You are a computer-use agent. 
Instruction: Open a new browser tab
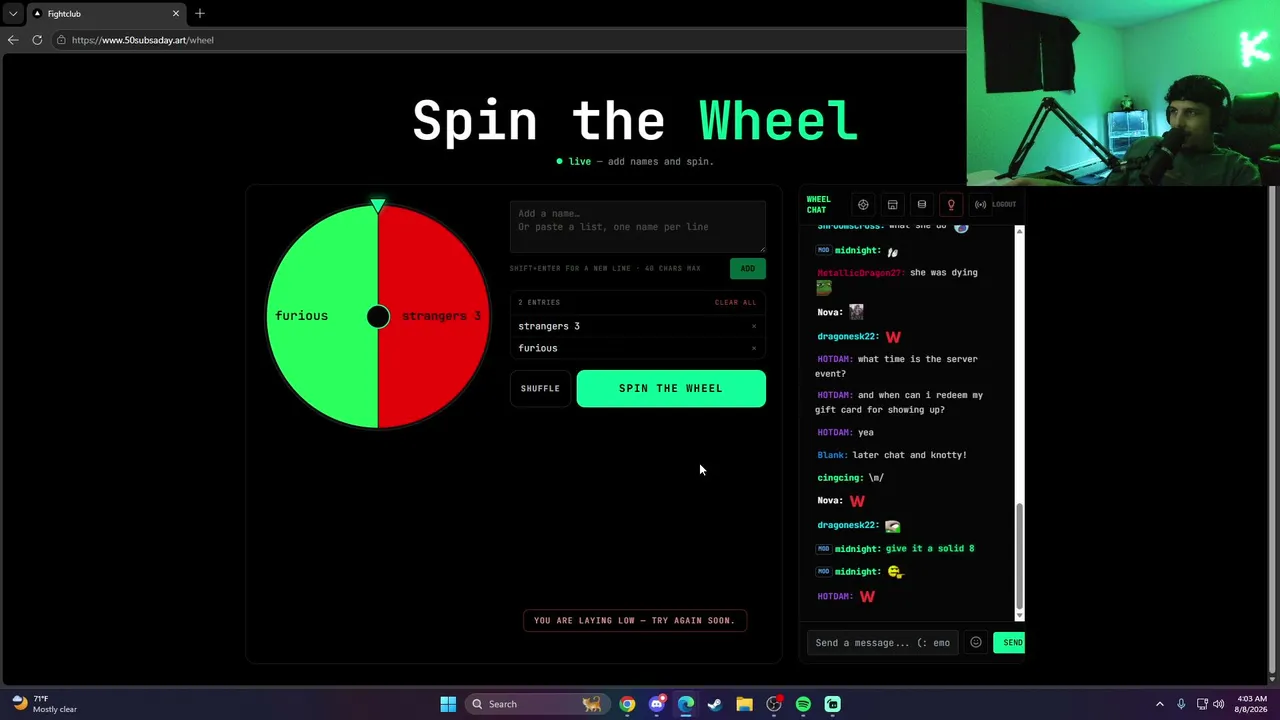200,14
